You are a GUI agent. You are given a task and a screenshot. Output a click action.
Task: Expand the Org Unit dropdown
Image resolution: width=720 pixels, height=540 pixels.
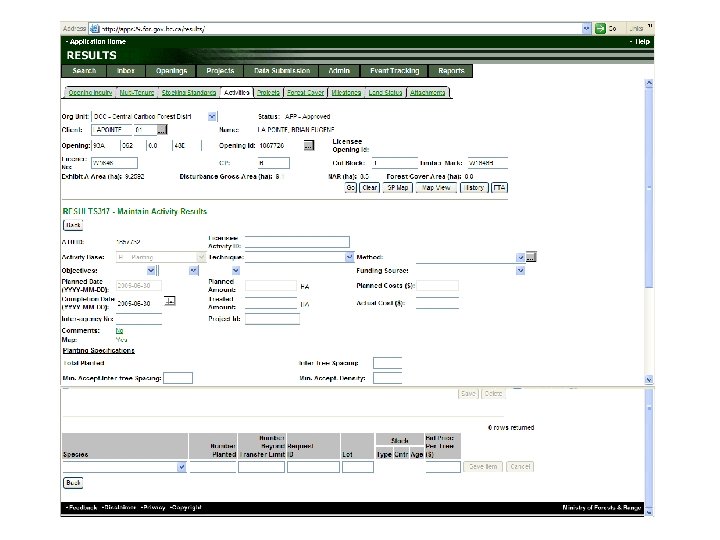click(212, 116)
